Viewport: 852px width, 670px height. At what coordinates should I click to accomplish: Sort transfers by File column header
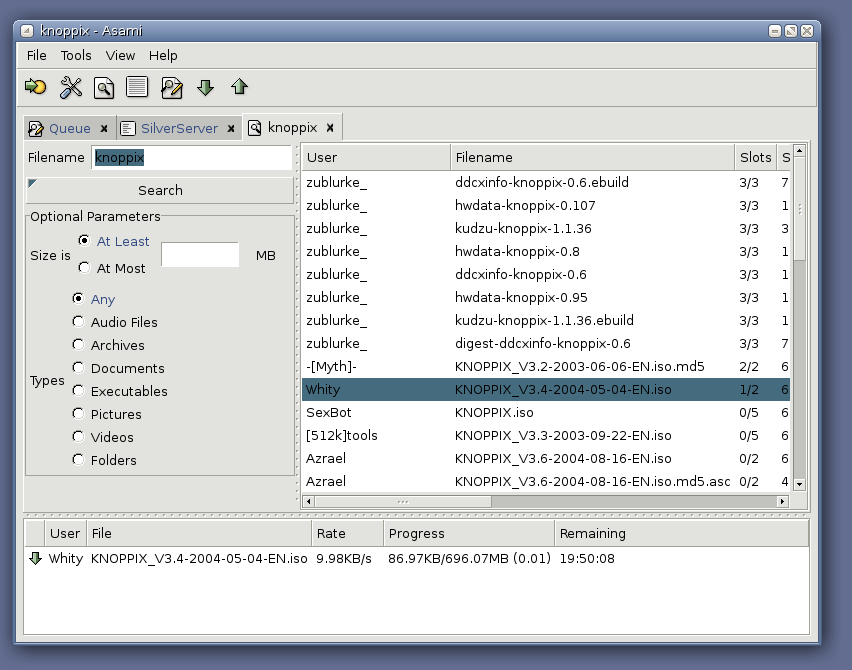tap(199, 534)
